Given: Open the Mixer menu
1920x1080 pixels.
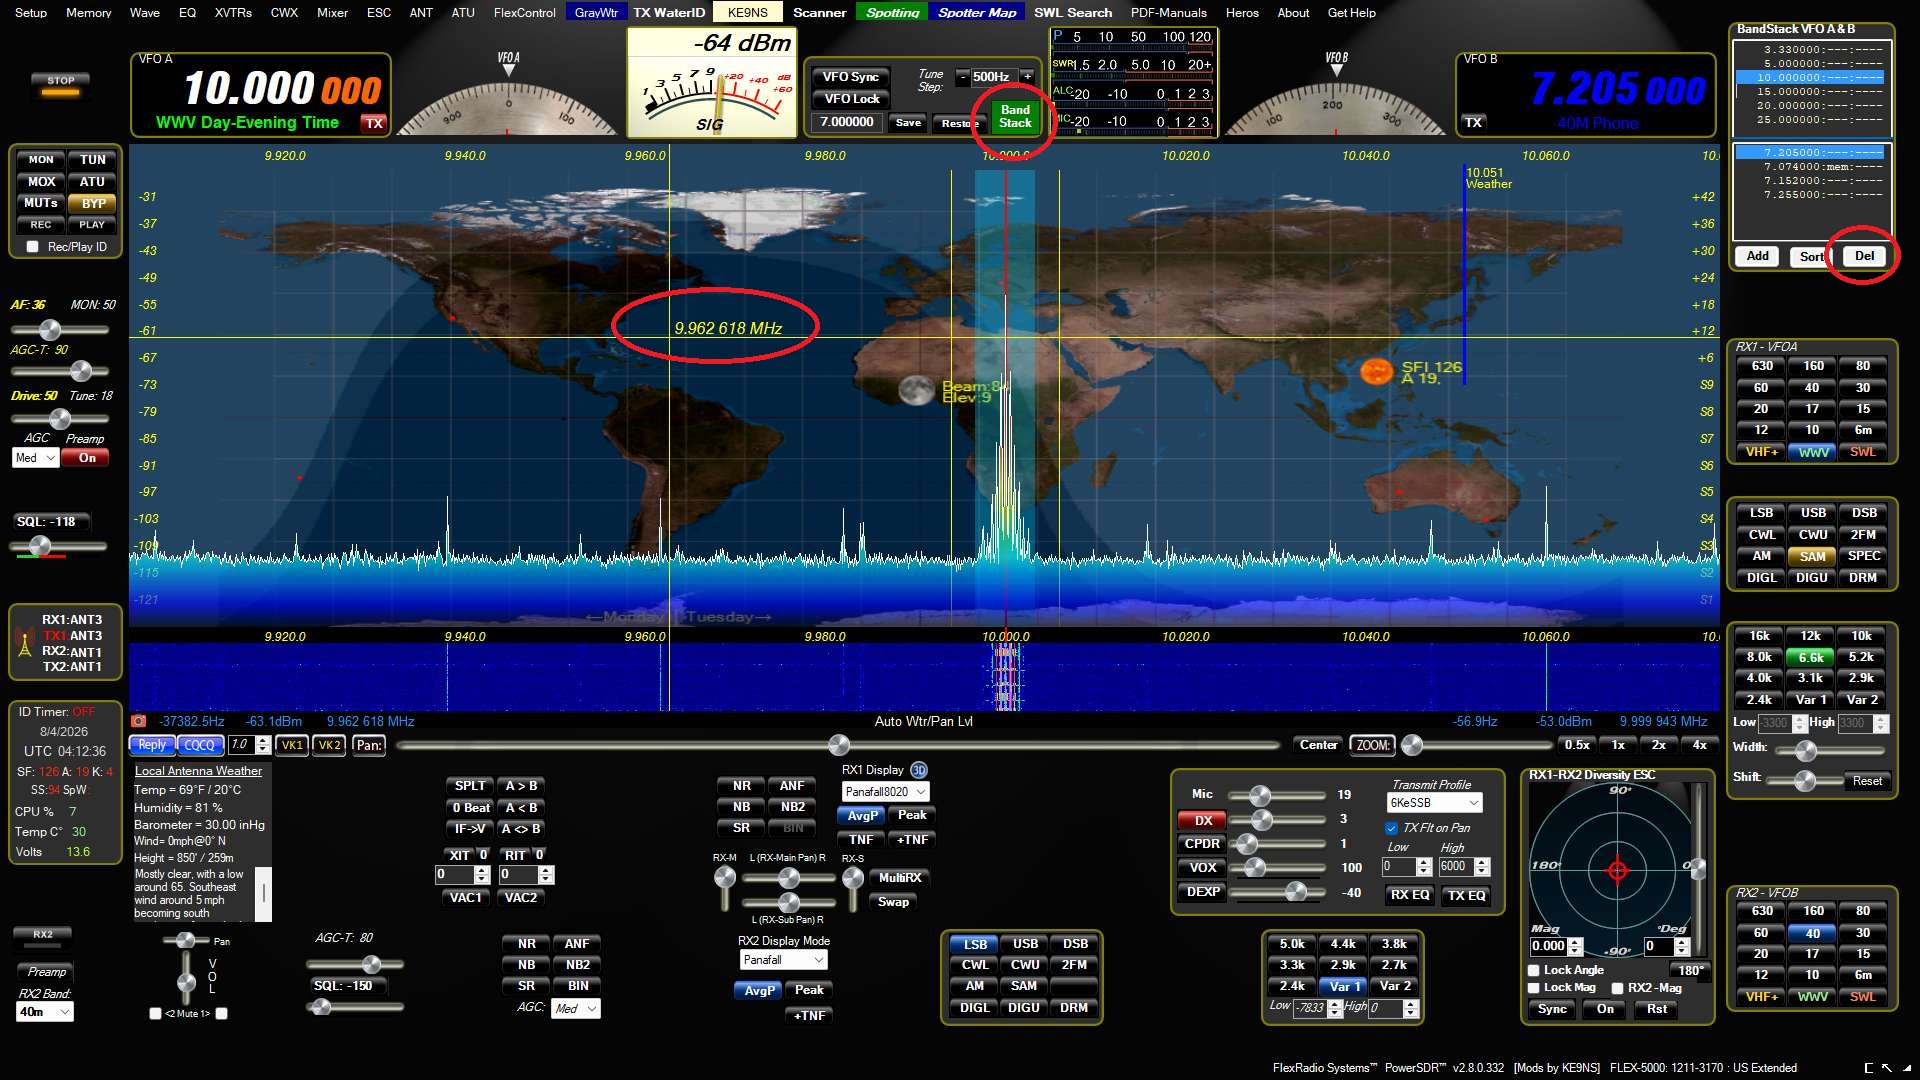Looking at the screenshot, I should (332, 13).
